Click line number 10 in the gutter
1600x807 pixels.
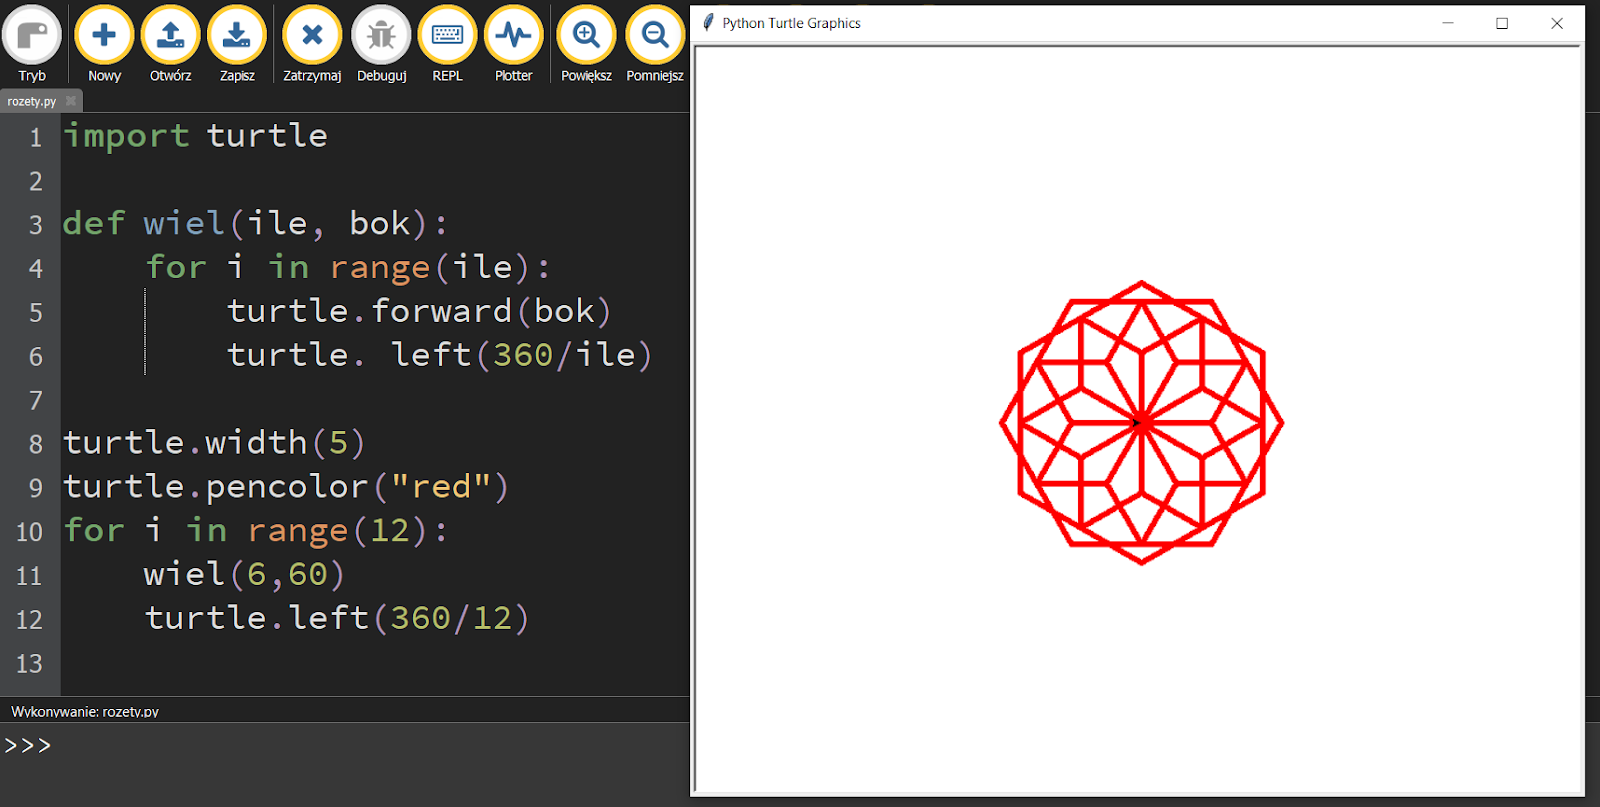click(30, 532)
